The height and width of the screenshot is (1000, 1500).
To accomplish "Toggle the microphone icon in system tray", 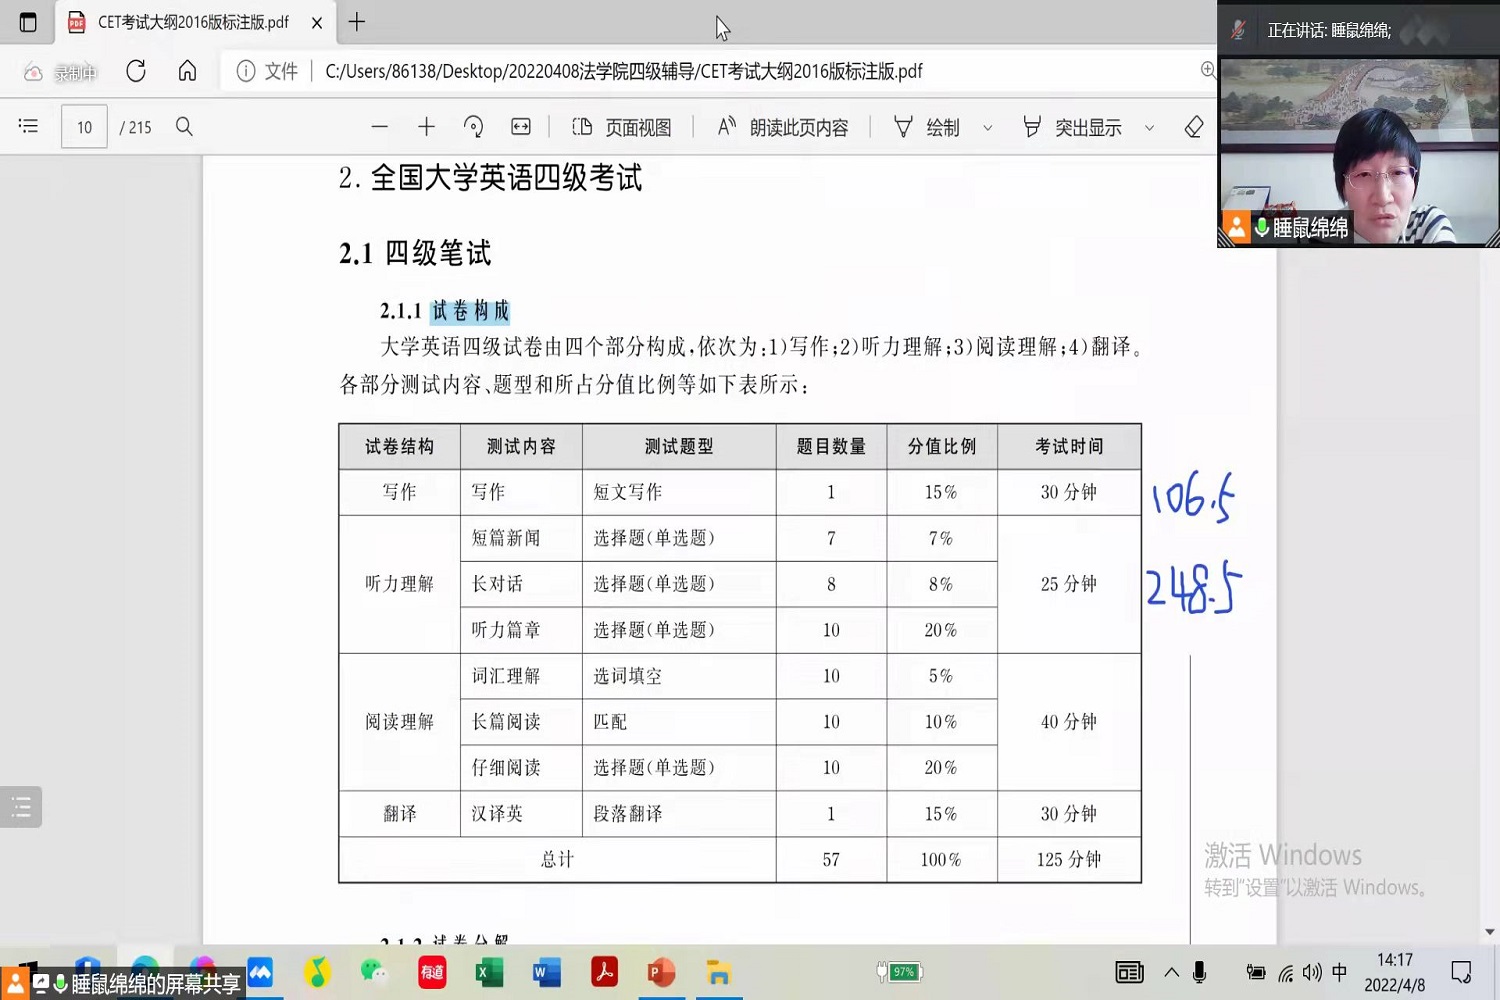I will coord(1199,972).
